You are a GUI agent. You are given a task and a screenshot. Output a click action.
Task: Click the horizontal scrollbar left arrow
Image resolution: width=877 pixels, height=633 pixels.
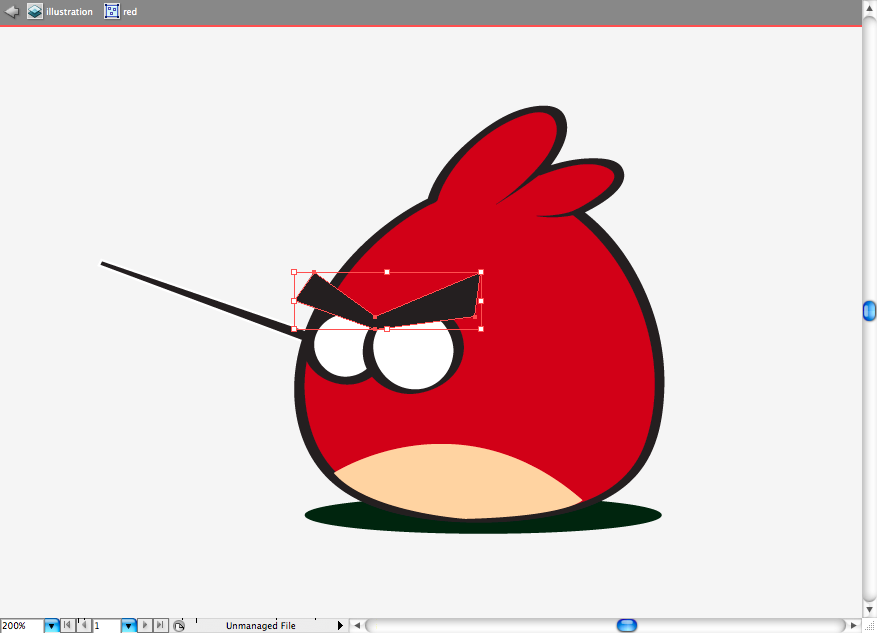(x=357, y=625)
